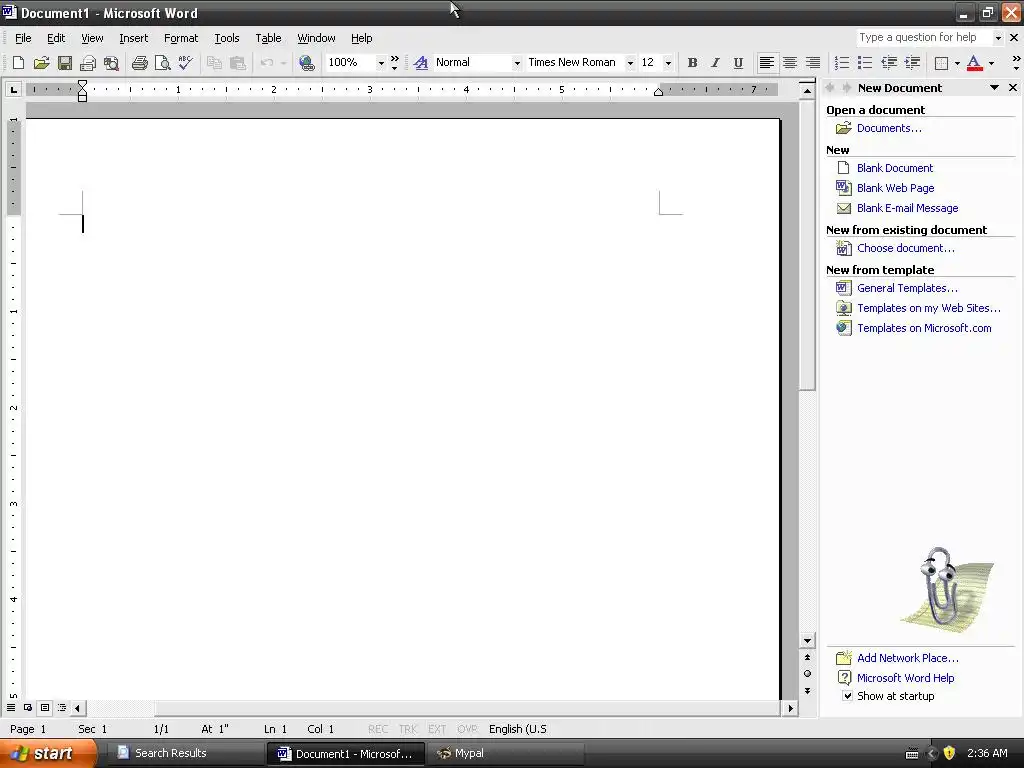Set Center paragraph alignment
The width and height of the screenshot is (1024, 768).
pos(790,63)
